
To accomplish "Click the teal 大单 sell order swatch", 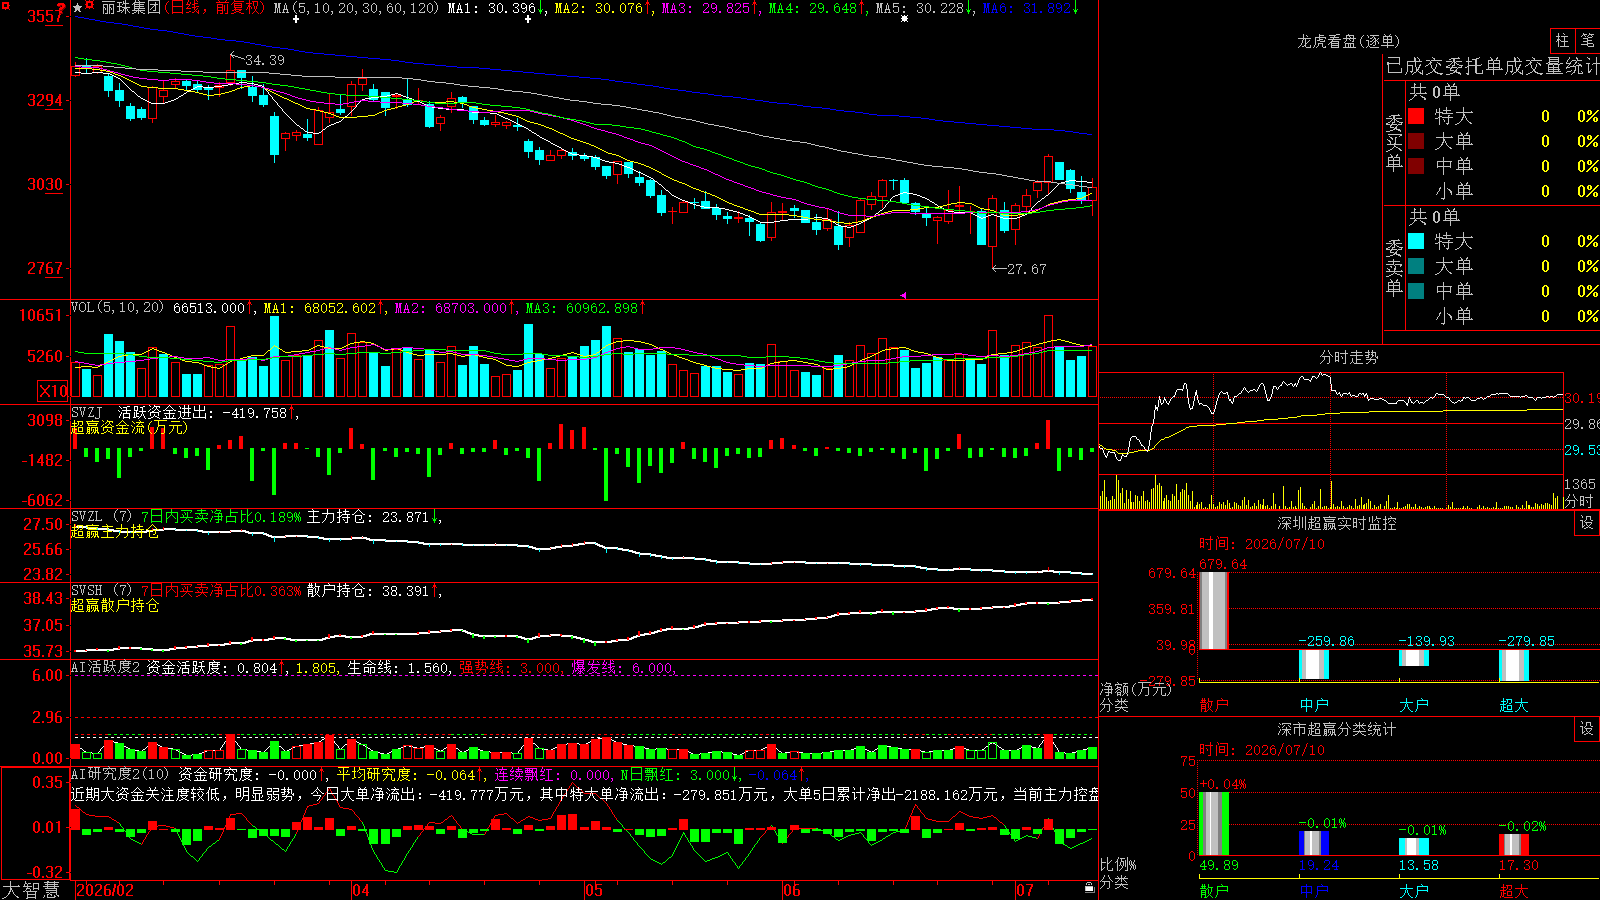I will [x=1416, y=266].
